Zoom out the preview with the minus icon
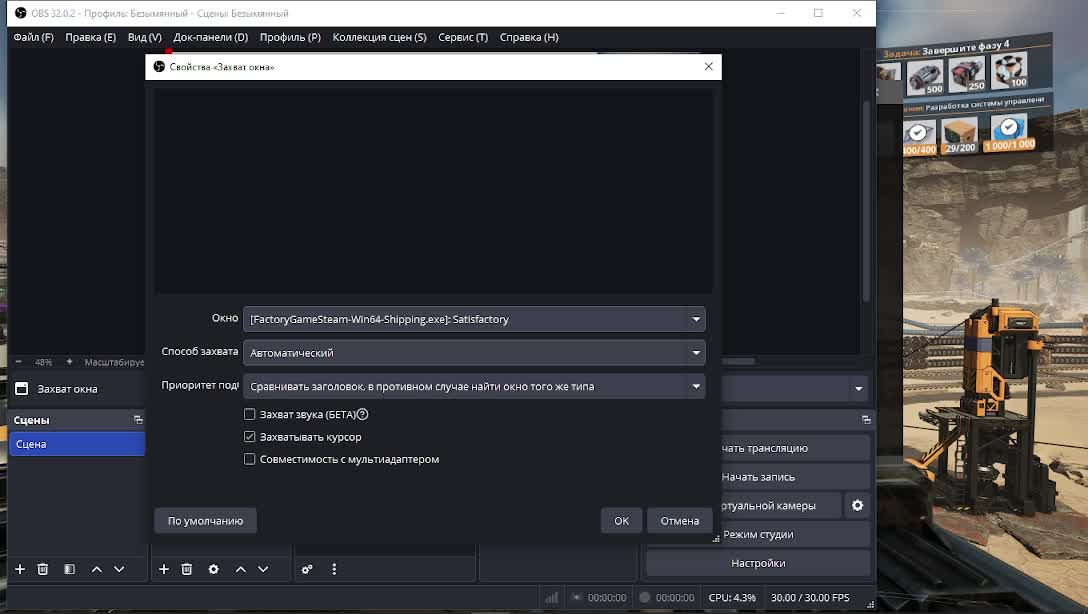Screen dimensions: 1088x614 (x=19, y=362)
